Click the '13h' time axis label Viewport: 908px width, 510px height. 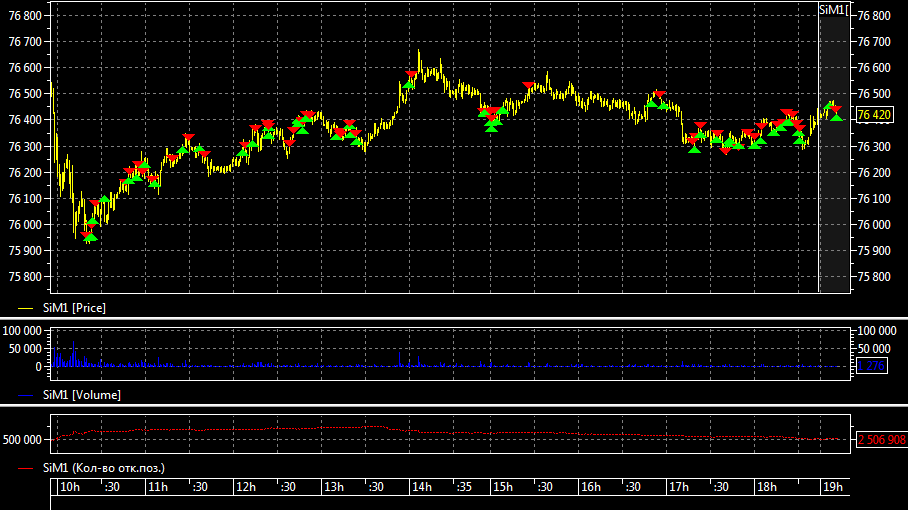334,487
